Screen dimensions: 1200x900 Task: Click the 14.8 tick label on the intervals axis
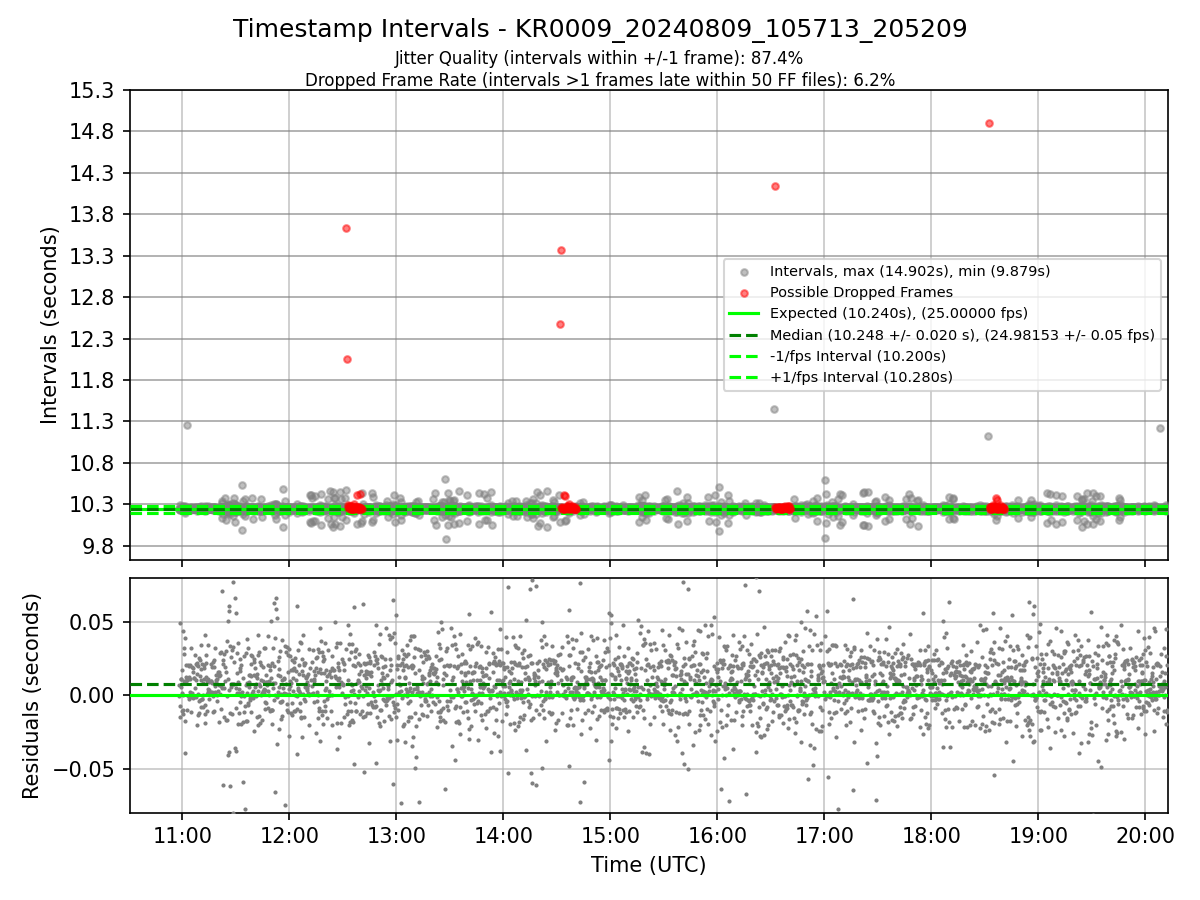coord(94,132)
